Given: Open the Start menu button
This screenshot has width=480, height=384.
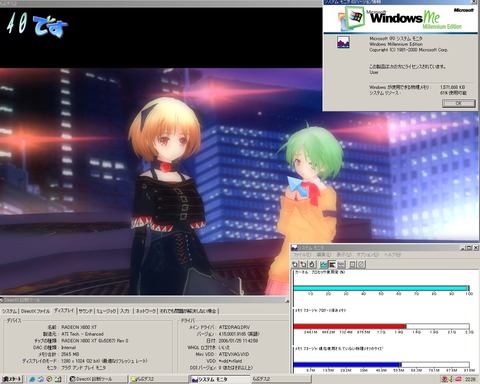Looking at the screenshot, I should (11, 379).
